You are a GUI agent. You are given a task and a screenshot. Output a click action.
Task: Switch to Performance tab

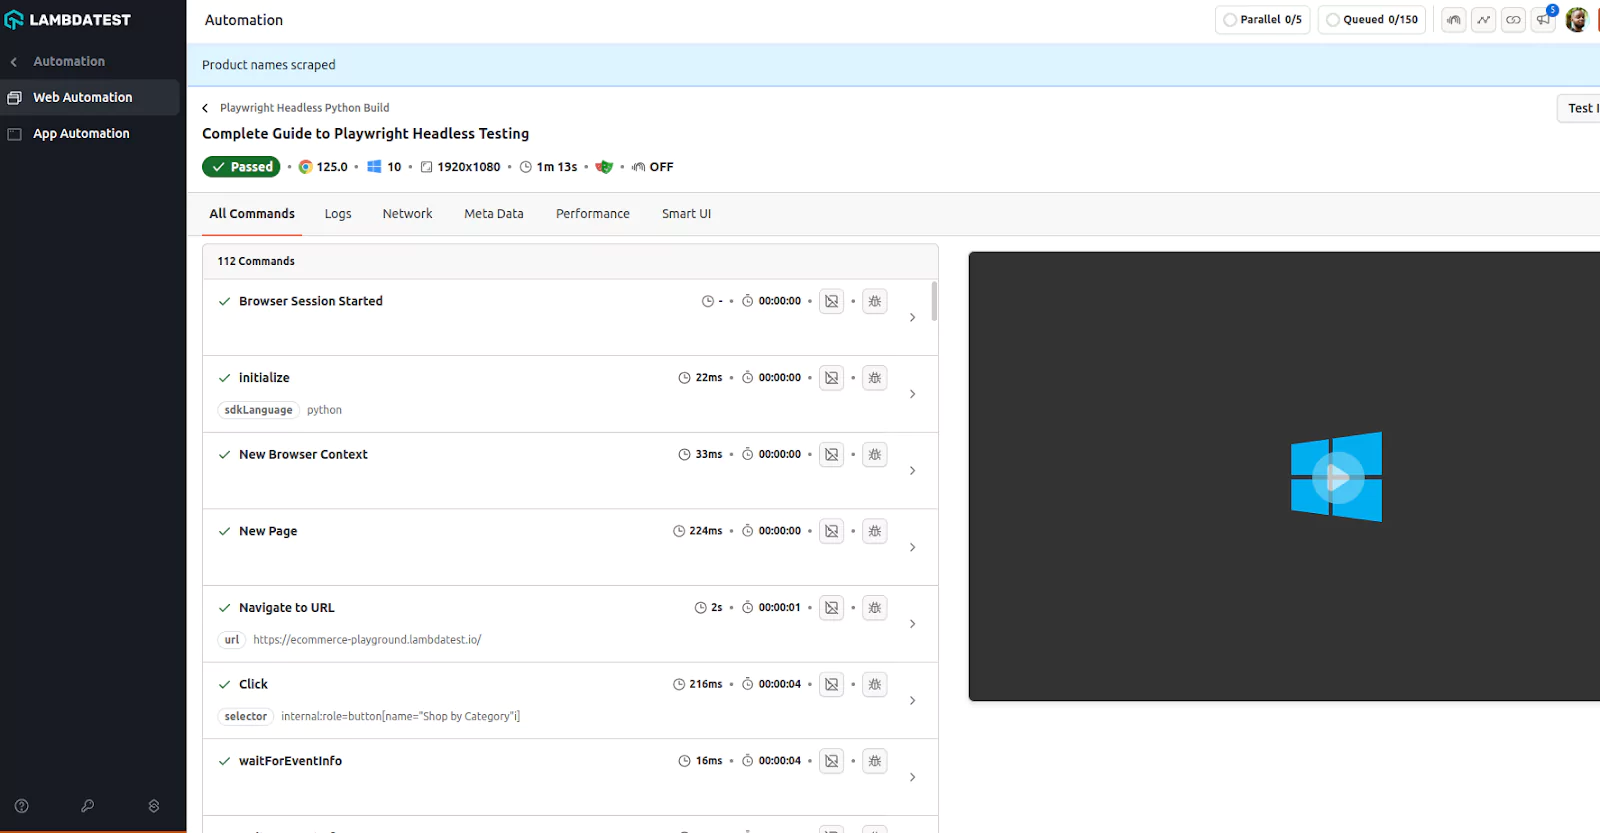pos(593,214)
